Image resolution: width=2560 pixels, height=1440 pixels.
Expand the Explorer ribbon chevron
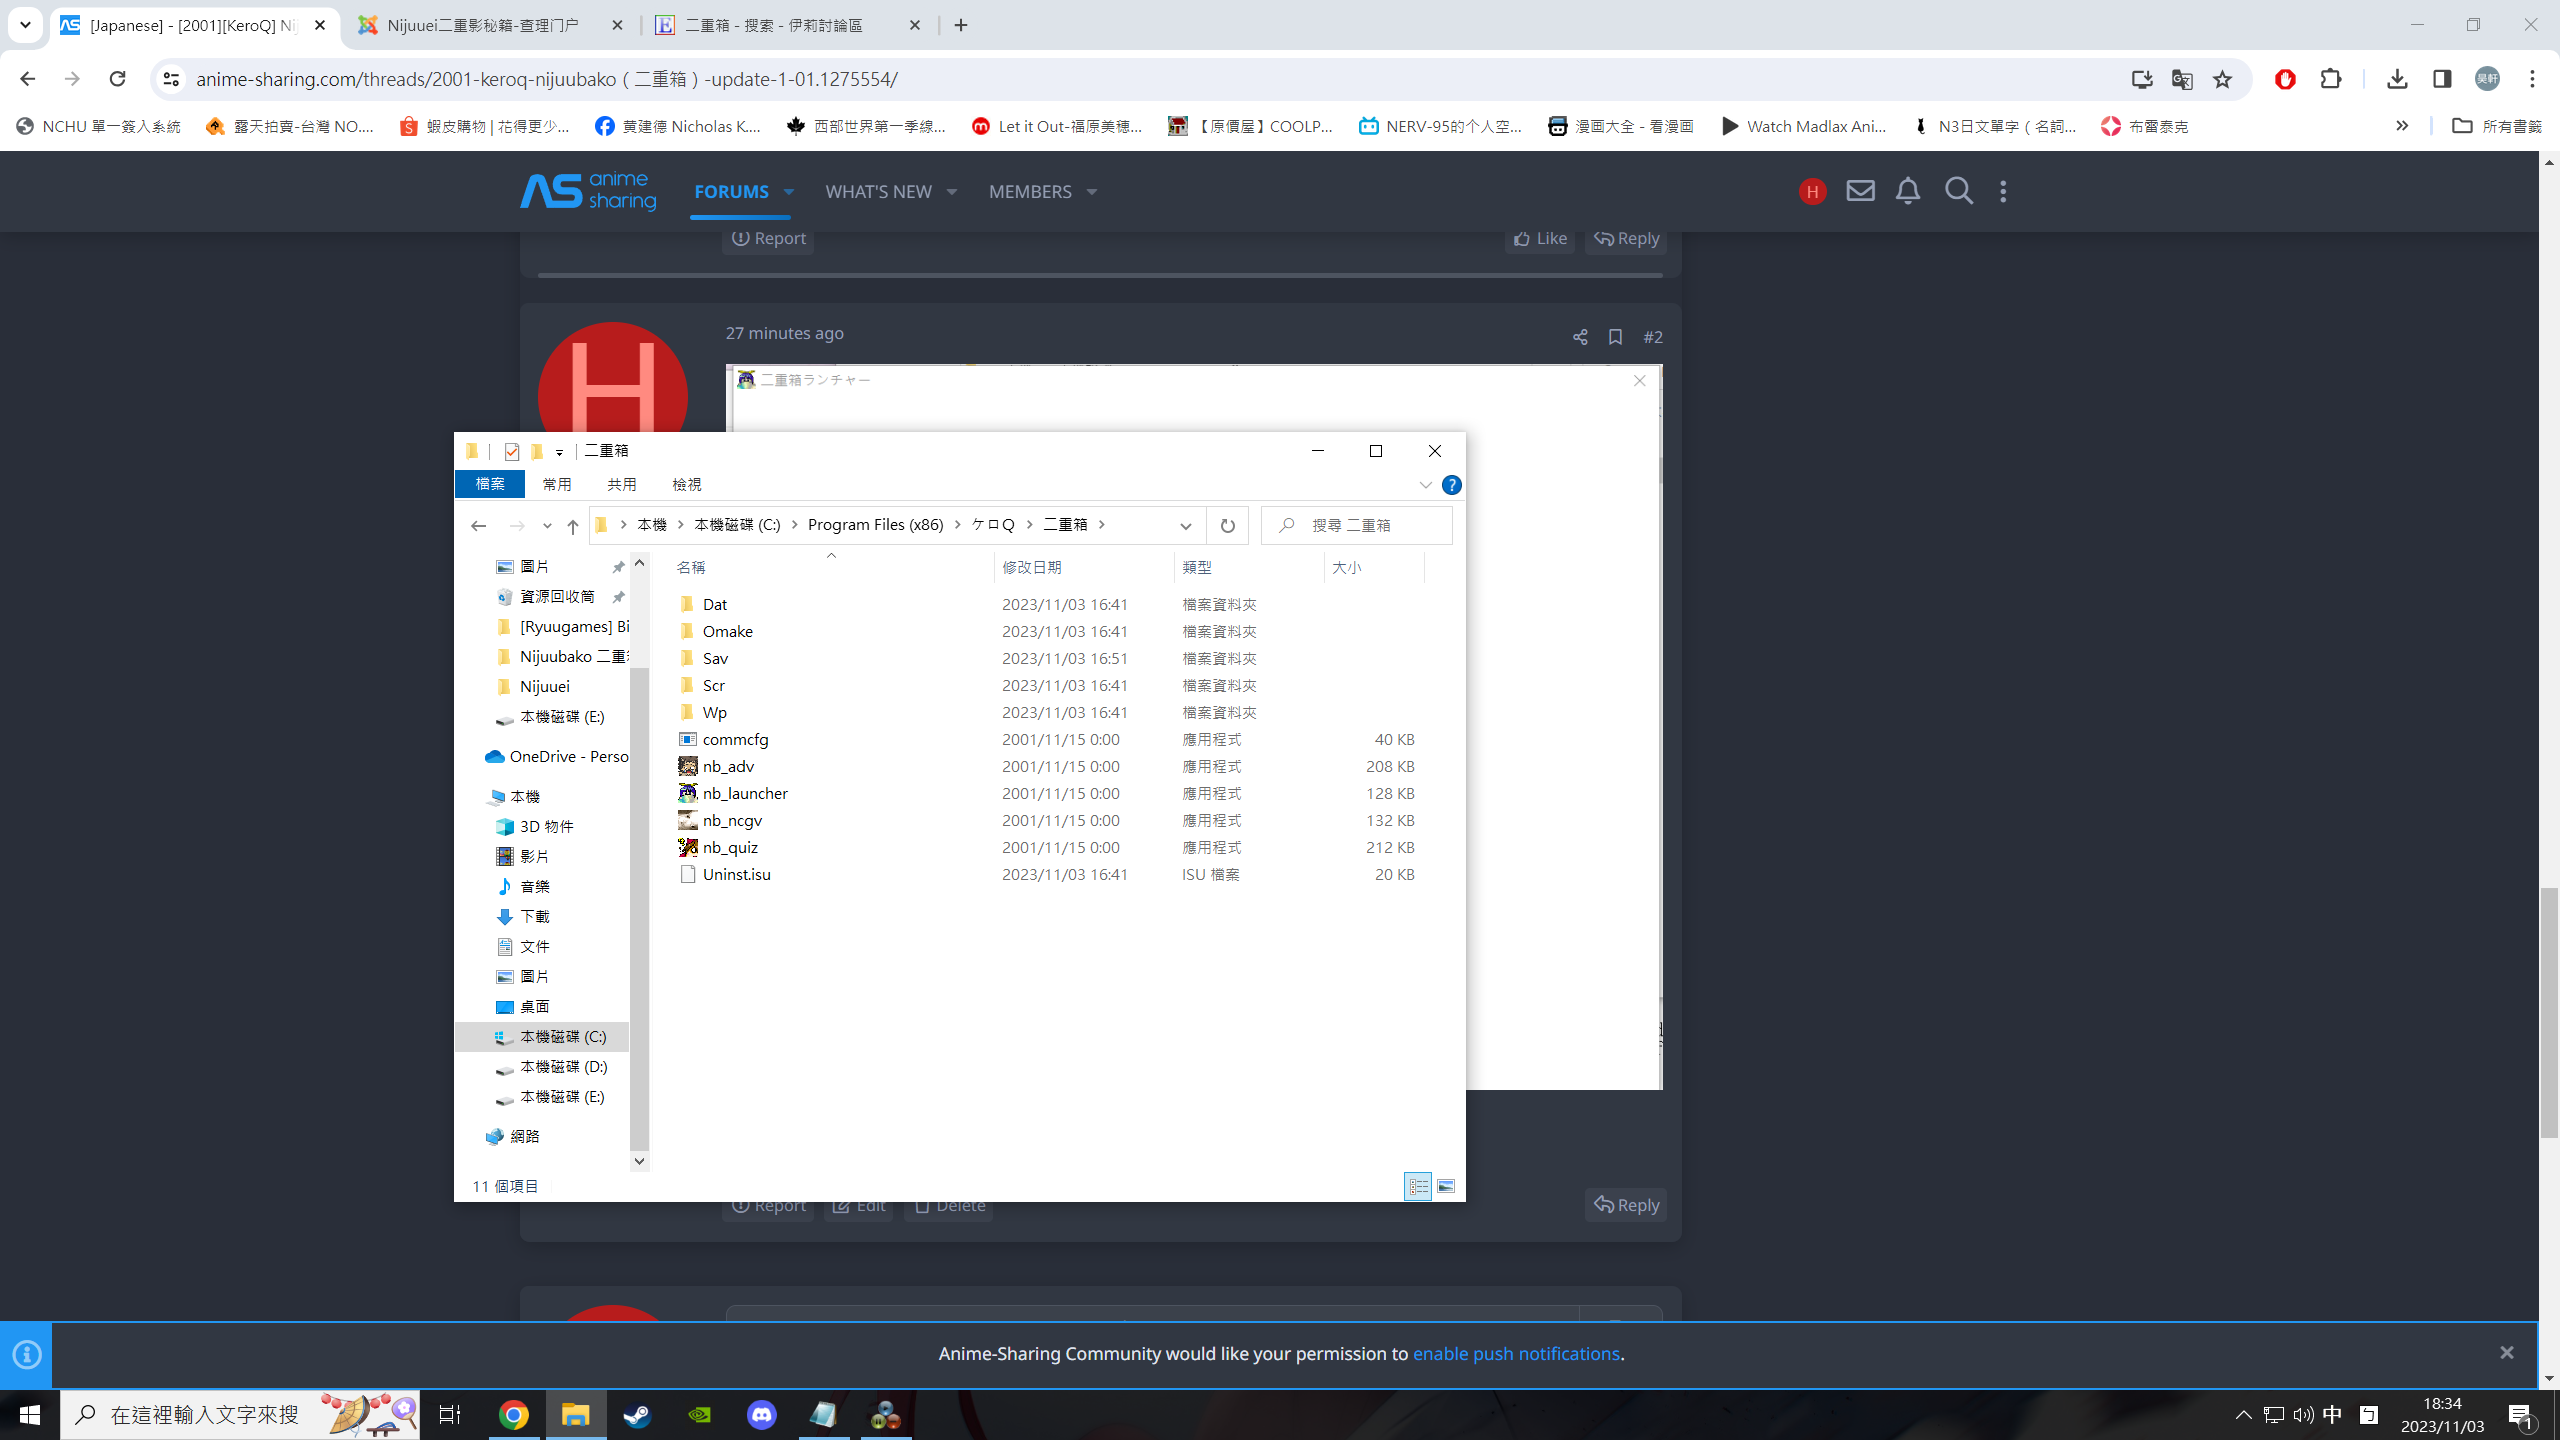coord(1425,485)
